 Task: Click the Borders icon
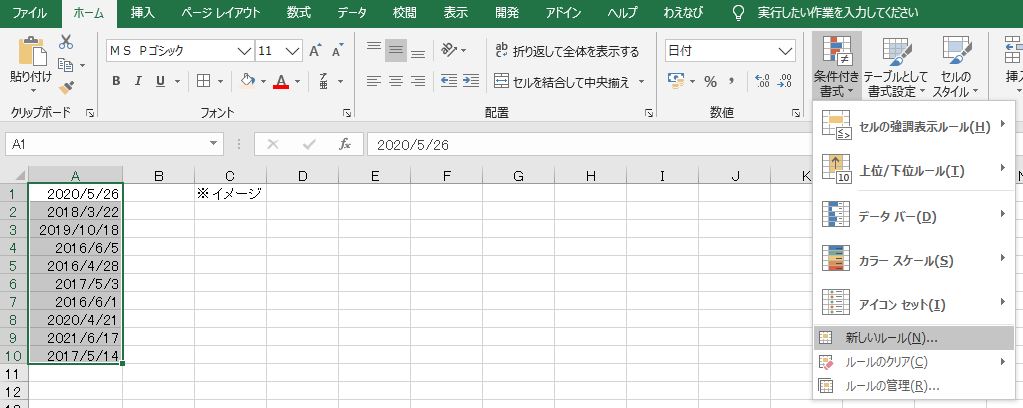(x=204, y=82)
